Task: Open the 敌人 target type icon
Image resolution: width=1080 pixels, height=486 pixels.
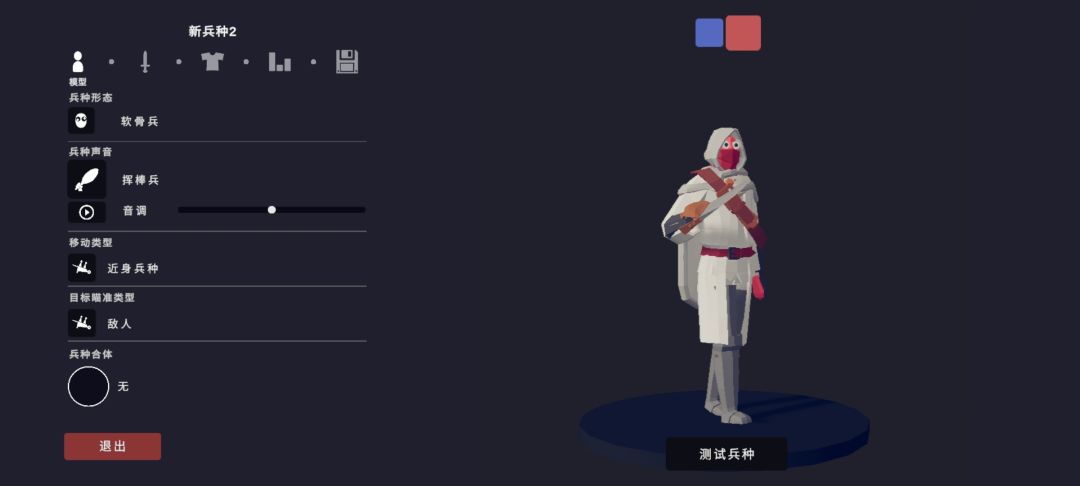Action: [81, 323]
